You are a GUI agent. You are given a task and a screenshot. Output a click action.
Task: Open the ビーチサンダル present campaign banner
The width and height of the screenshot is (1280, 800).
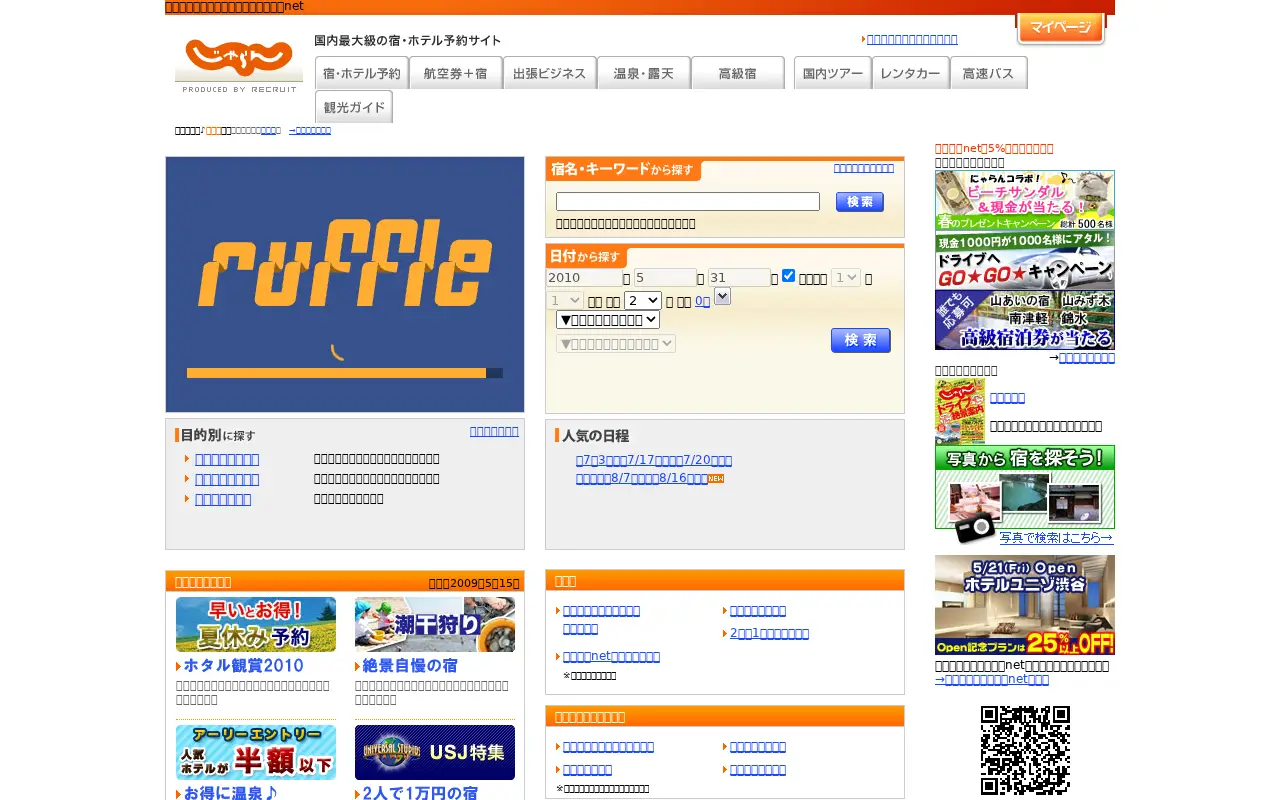tap(1025, 201)
